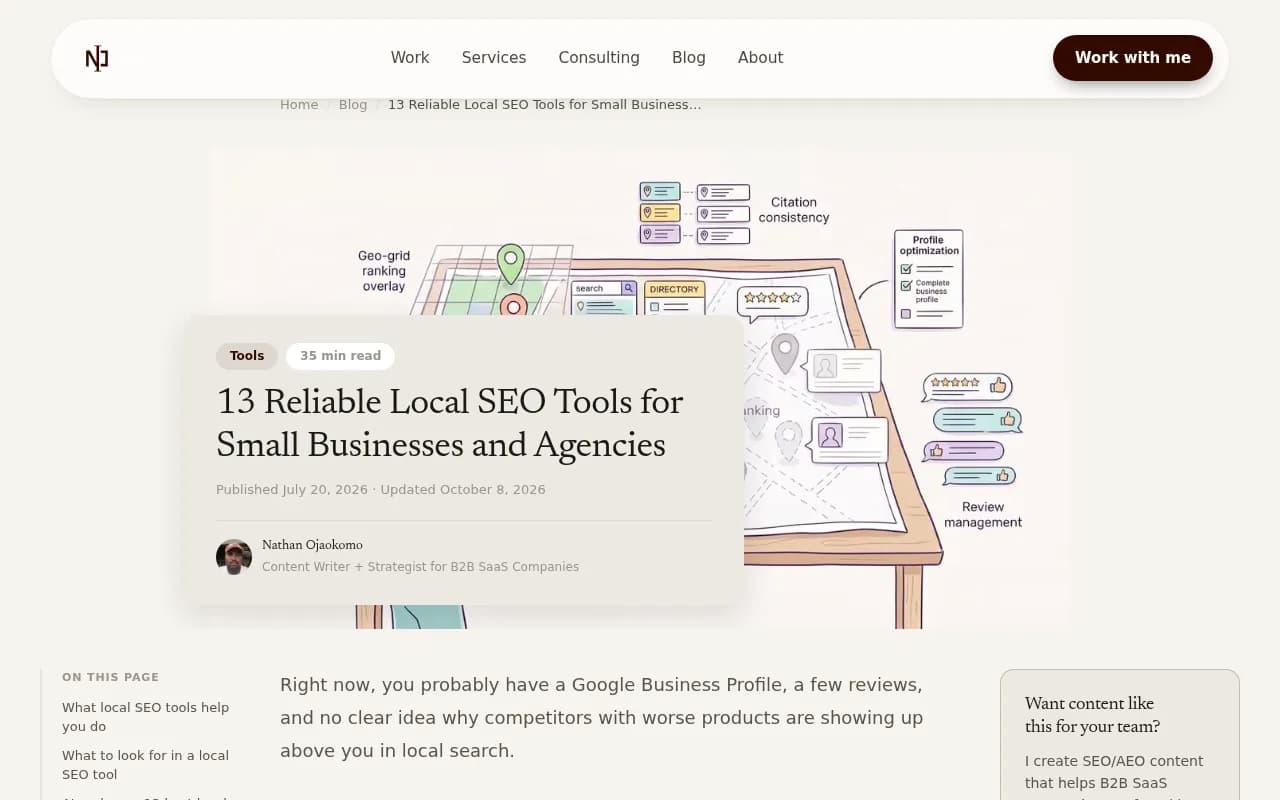Click the green map pin in the hero illustration

click(511, 263)
